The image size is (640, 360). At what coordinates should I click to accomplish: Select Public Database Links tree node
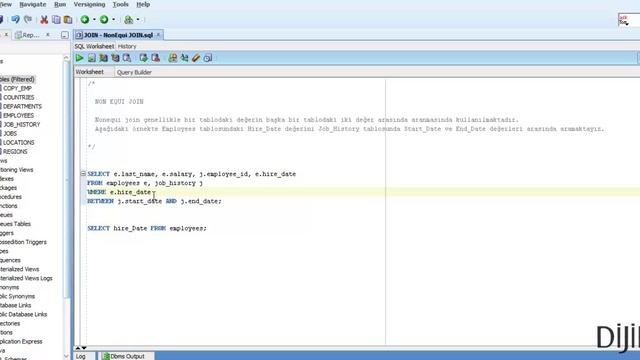pos(23,314)
